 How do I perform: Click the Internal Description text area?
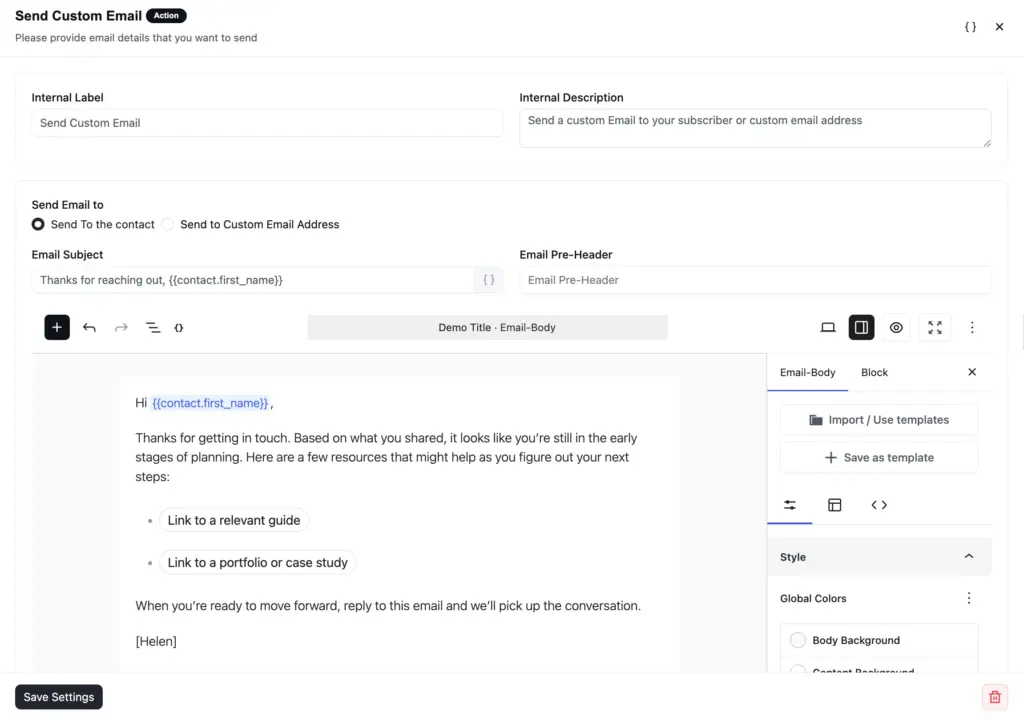point(755,128)
